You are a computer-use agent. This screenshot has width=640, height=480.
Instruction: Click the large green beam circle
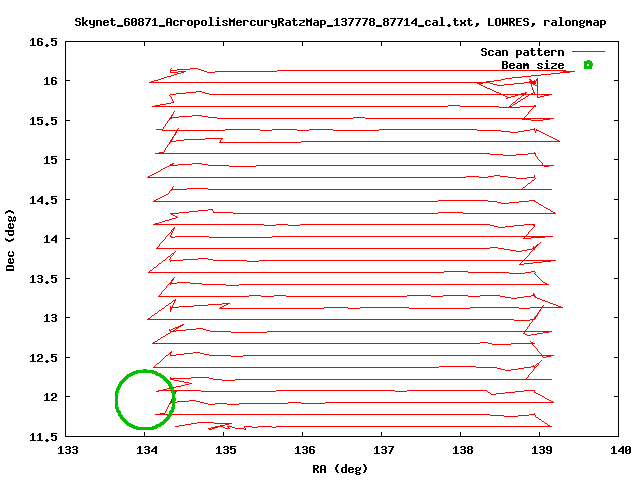click(145, 400)
